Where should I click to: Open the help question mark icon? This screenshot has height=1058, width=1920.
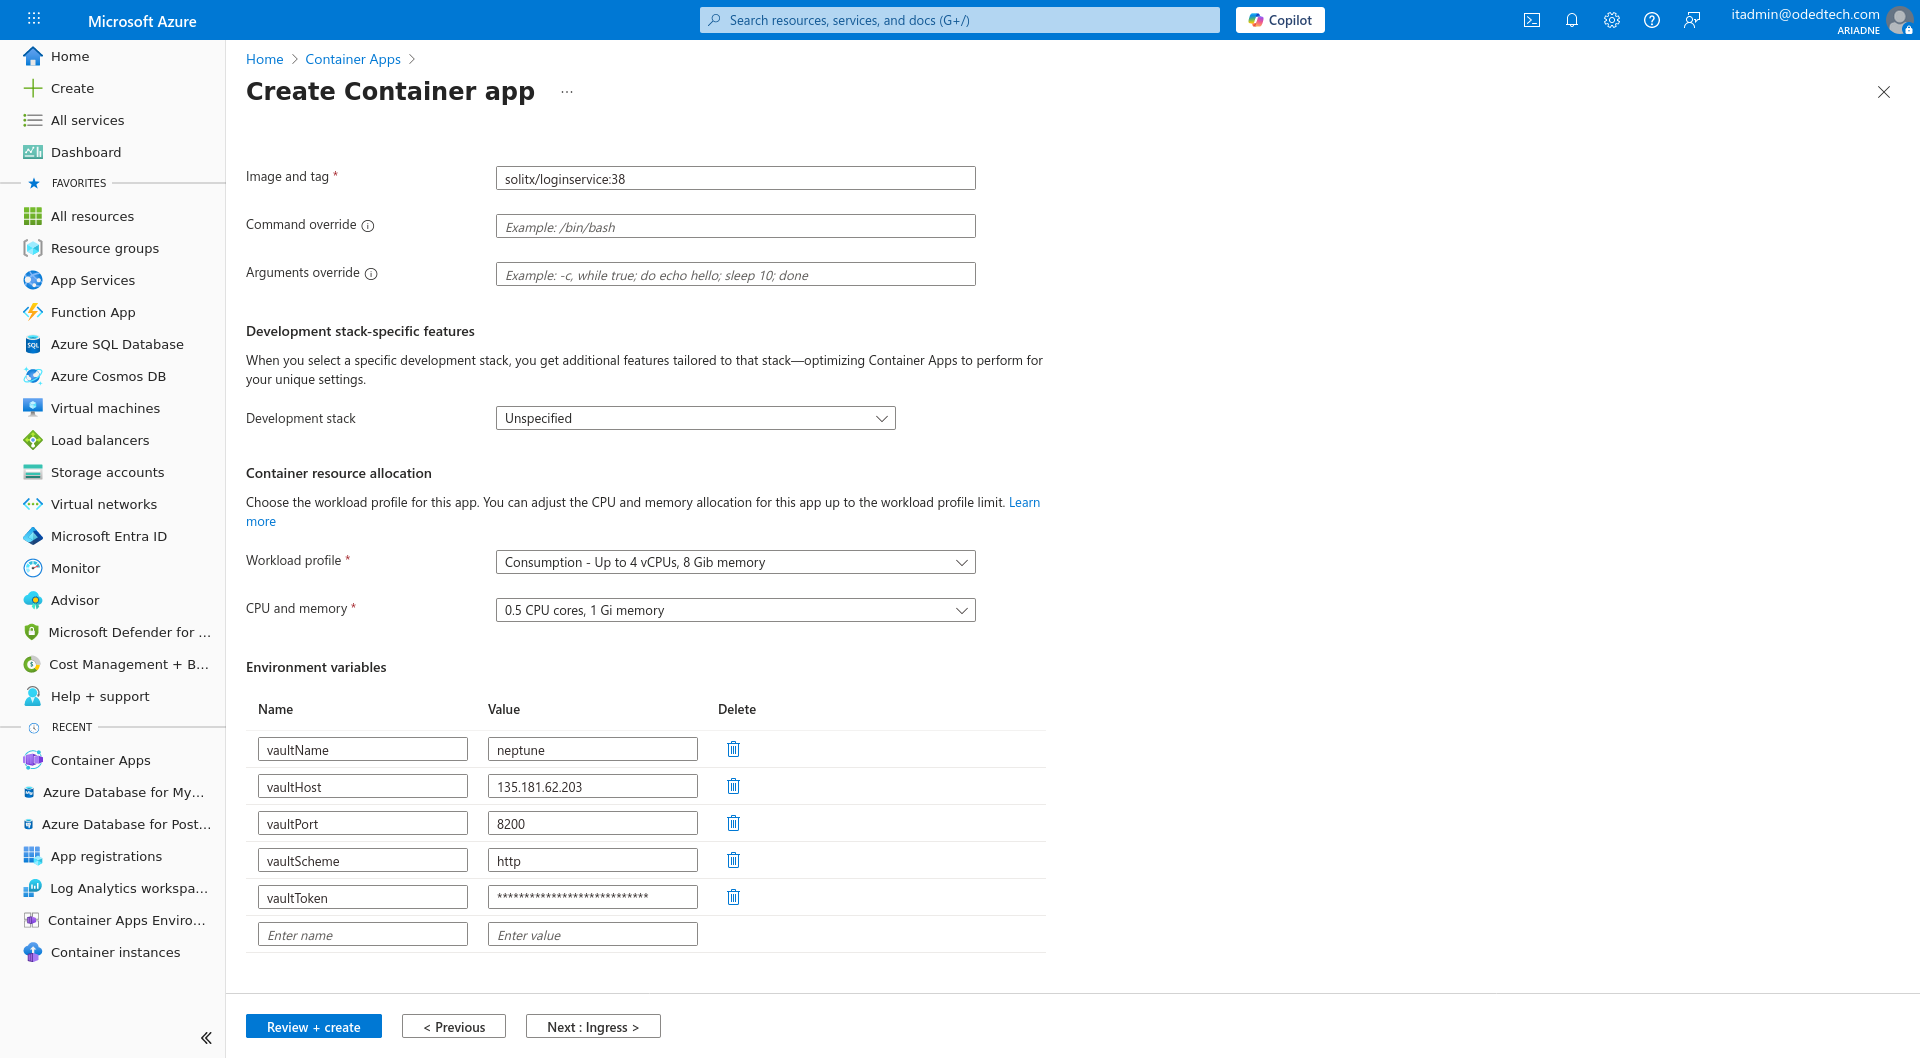1652,20
